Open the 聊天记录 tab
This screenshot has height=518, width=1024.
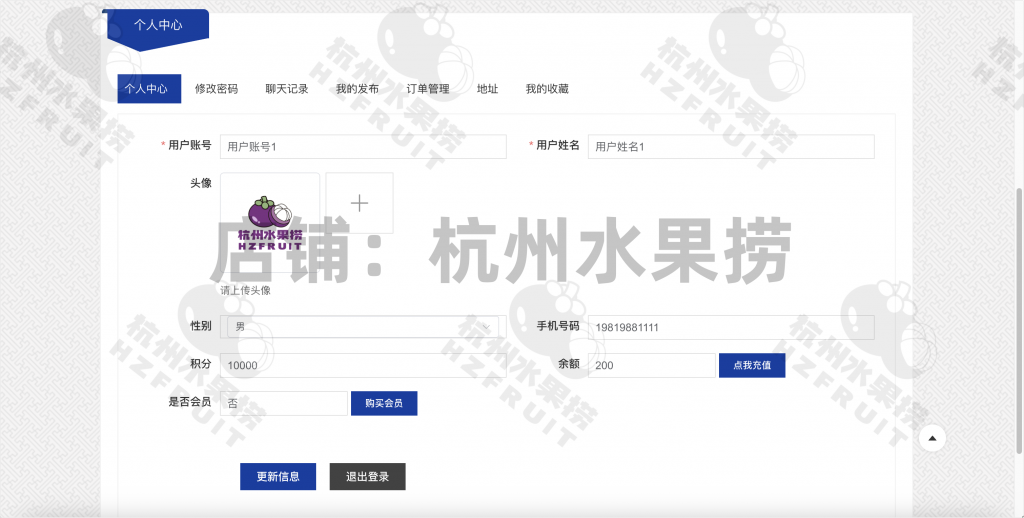(x=287, y=89)
